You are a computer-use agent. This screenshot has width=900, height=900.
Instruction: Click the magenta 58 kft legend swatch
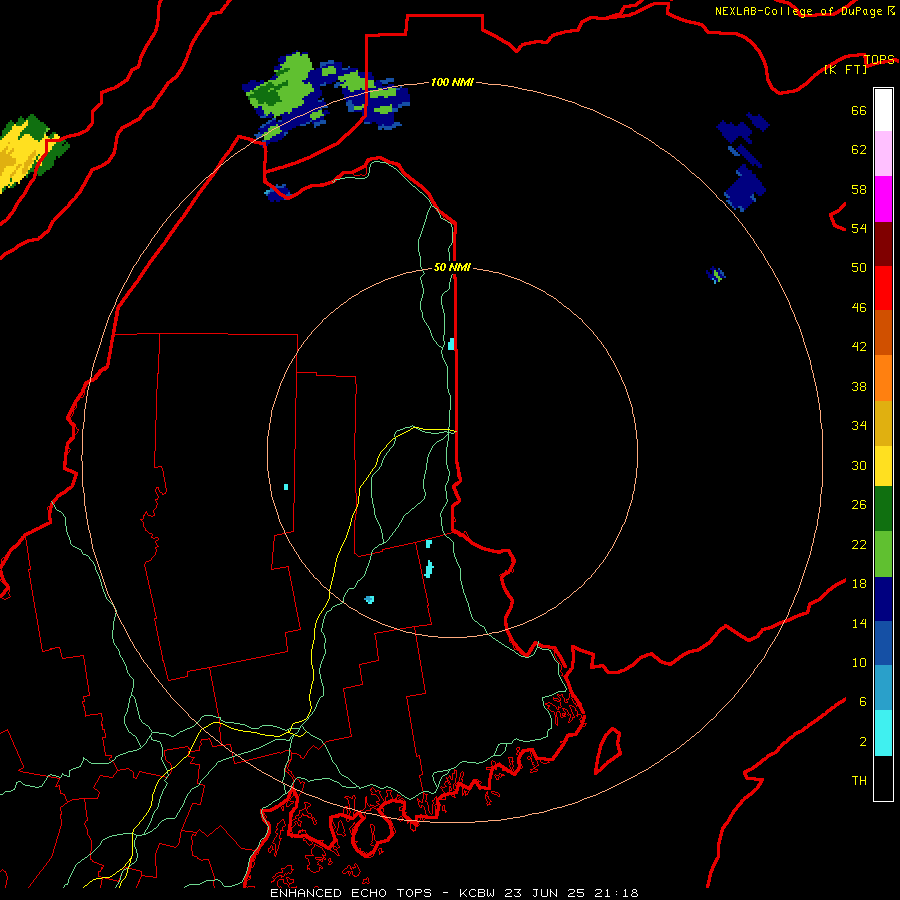[883, 199]
